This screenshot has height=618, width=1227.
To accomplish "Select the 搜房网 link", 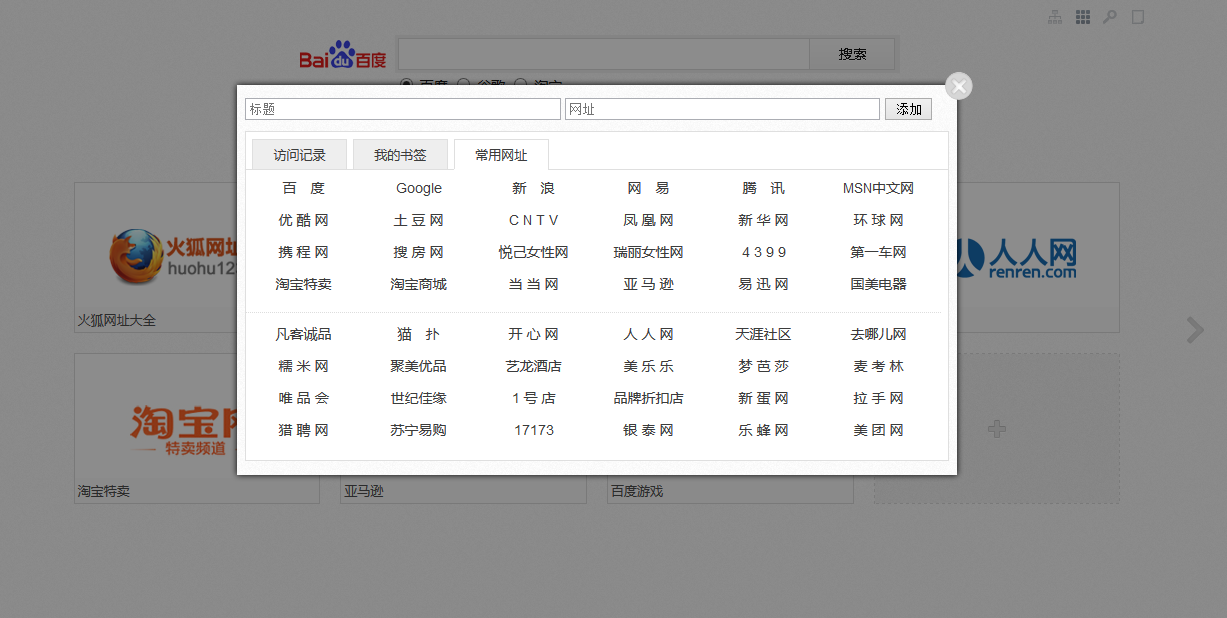I will 419,252.
